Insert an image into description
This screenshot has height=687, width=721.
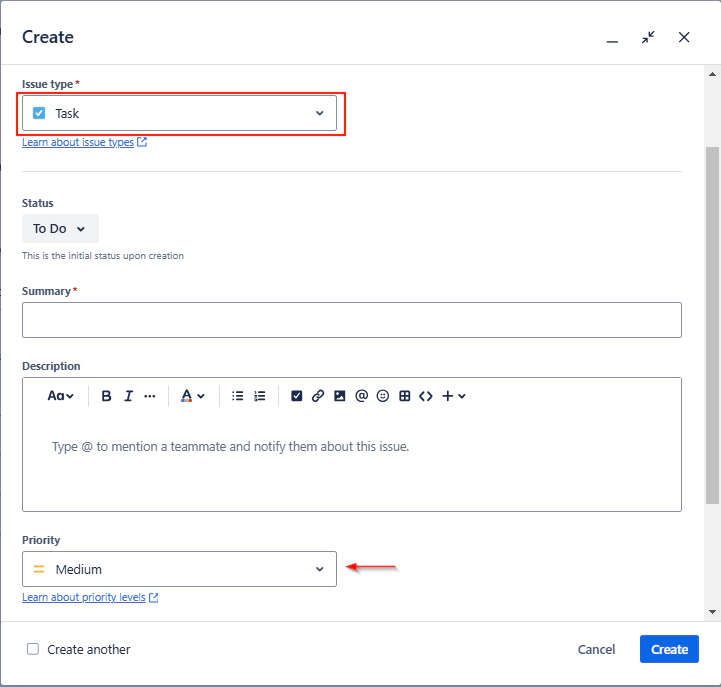[x=339, y=396]
